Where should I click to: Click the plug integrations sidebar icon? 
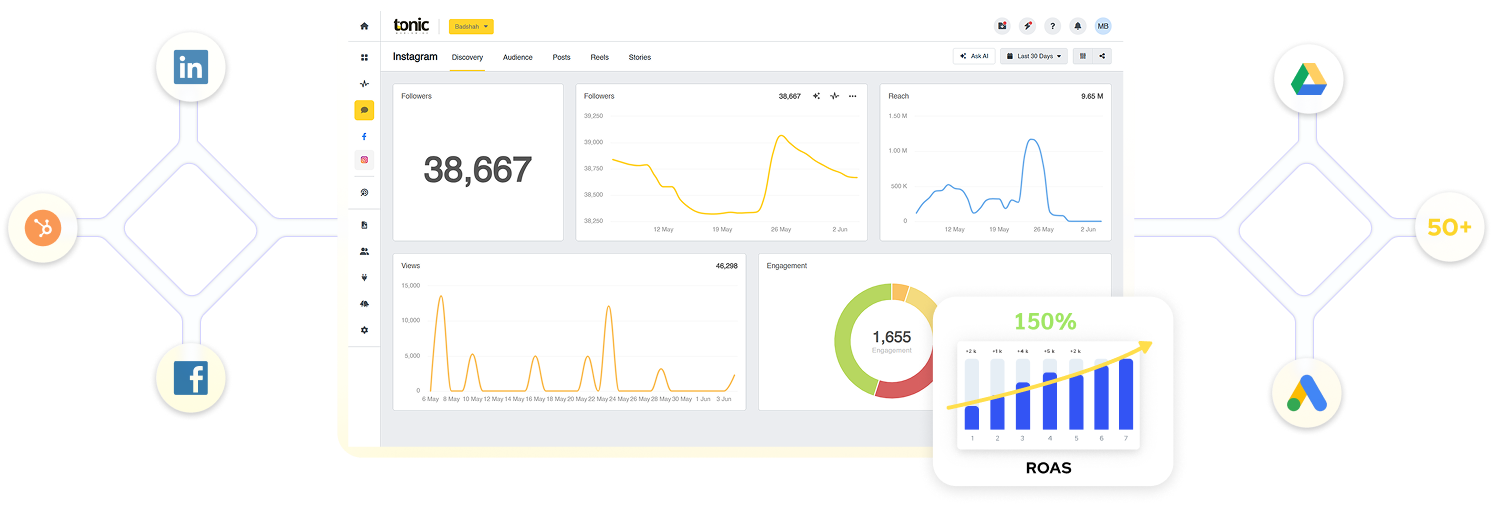pyautogui.click(x=364, y=277)
